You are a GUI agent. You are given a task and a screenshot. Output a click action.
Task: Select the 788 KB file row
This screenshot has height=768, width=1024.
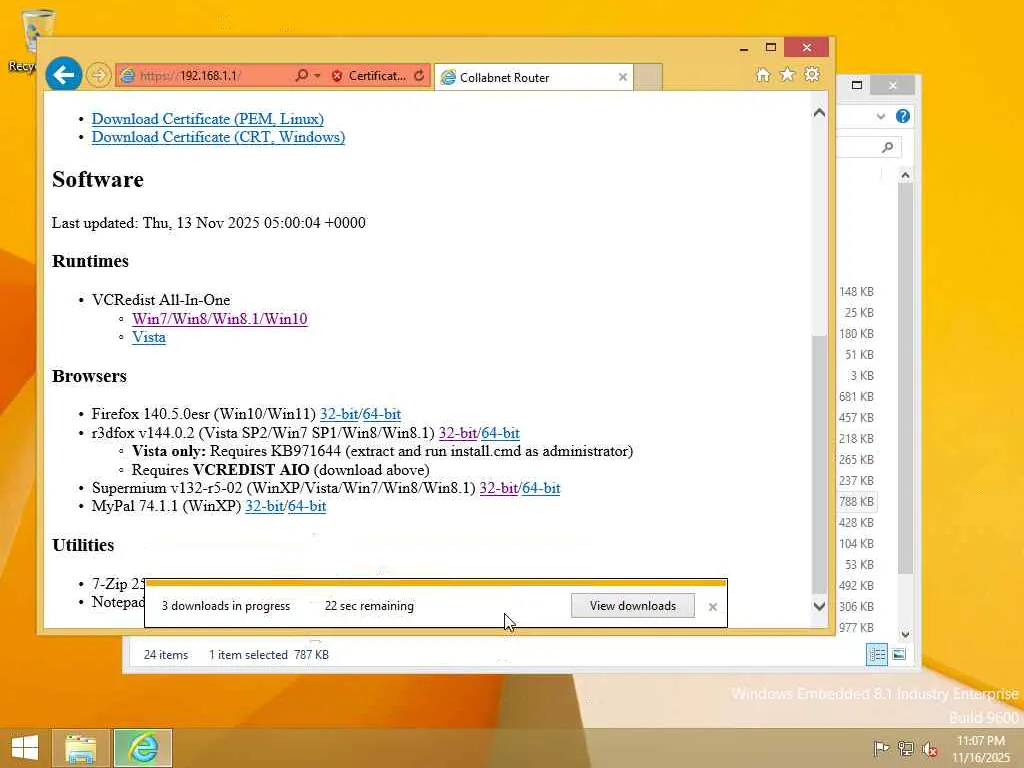tap(857, 502)
